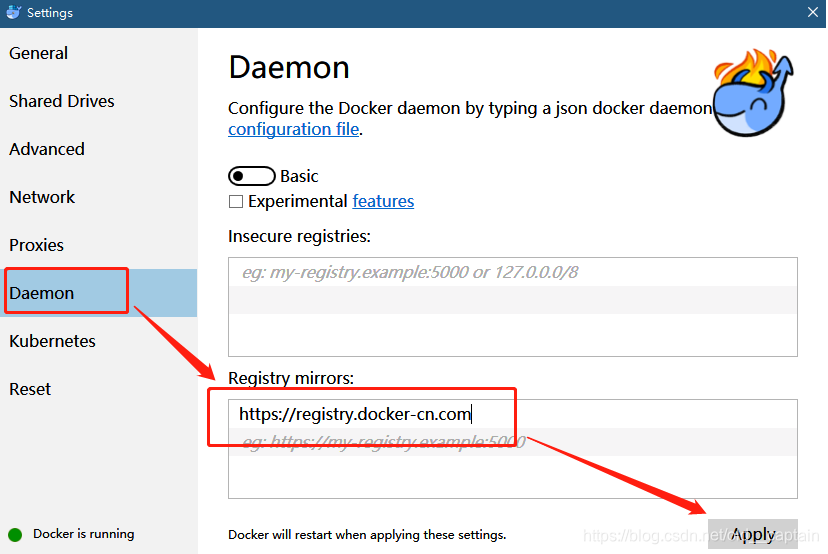Click the registry.docker-cn.com mirror entry
The image size is (828, 554).
click(x=513, y=414)
